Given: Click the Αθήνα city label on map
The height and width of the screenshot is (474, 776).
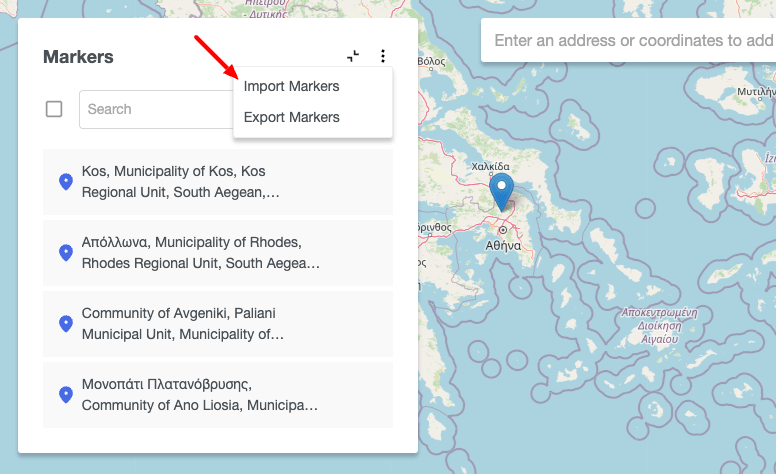Looking at the screenshot, I should [x=503, y=245].
